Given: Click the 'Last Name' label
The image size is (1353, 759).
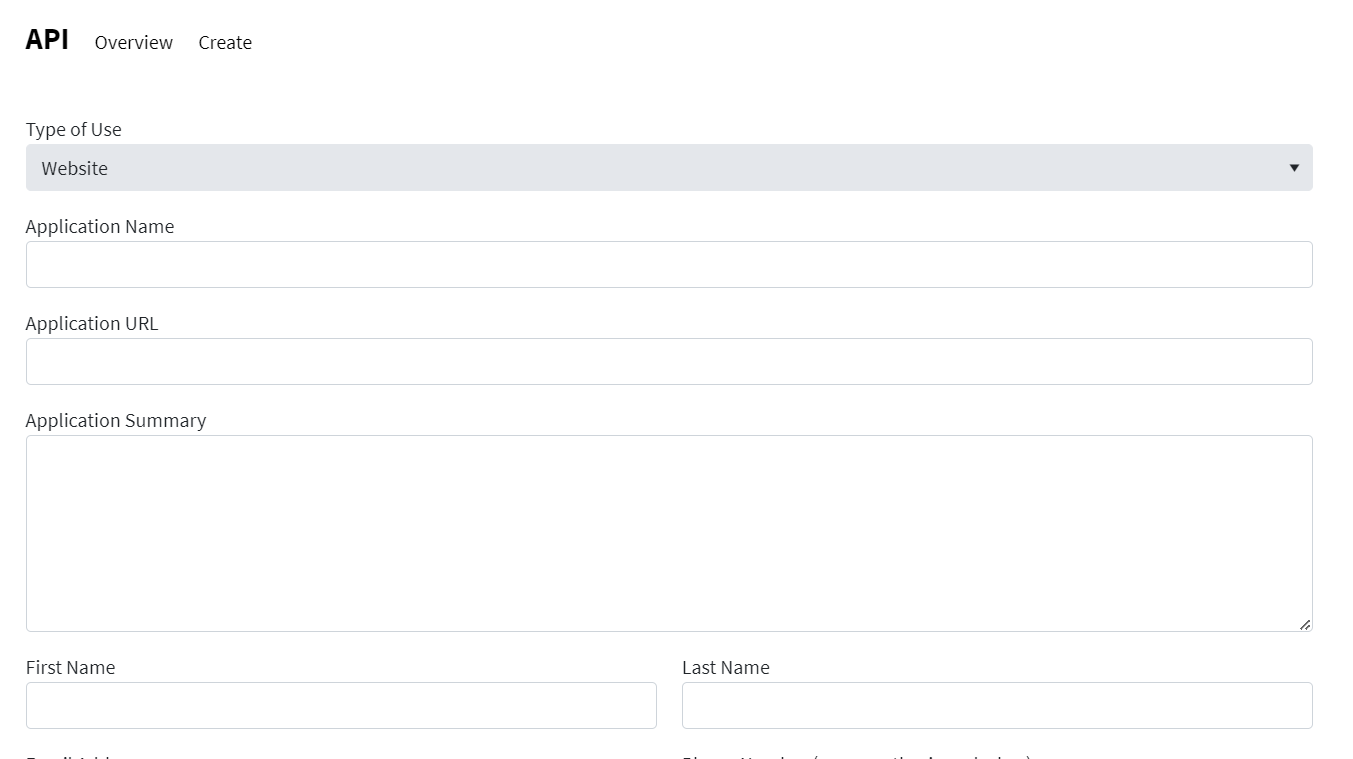Looking at the screenshot, I should tap(726, 668).
